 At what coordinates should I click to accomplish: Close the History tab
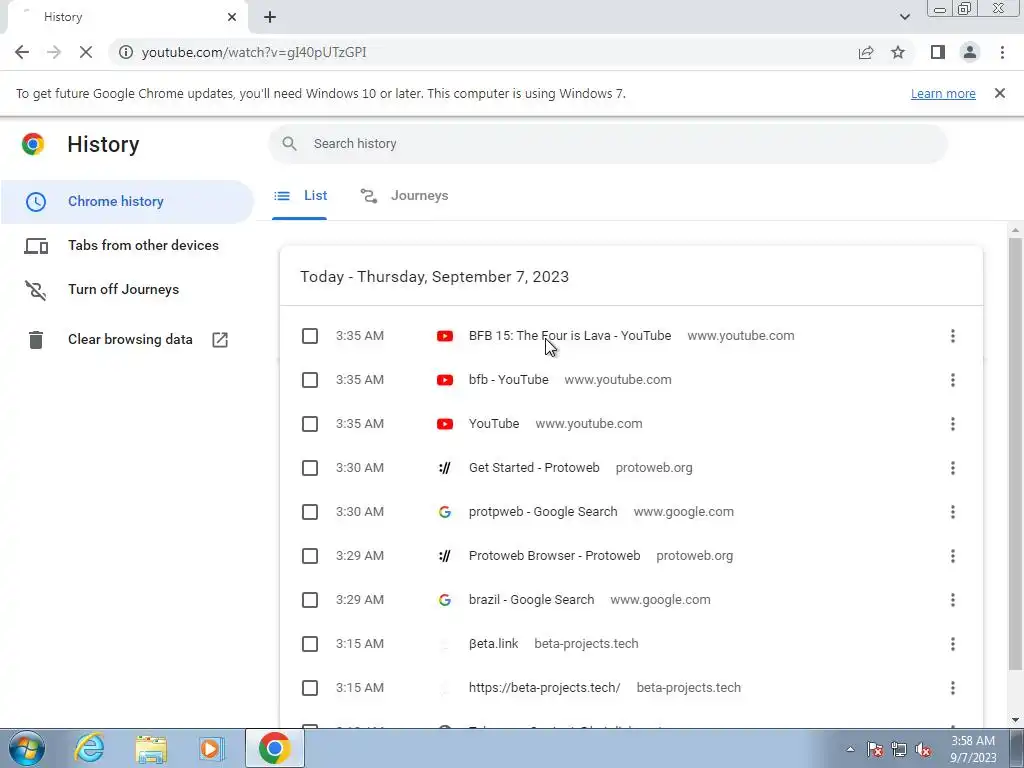click(232, 17)
